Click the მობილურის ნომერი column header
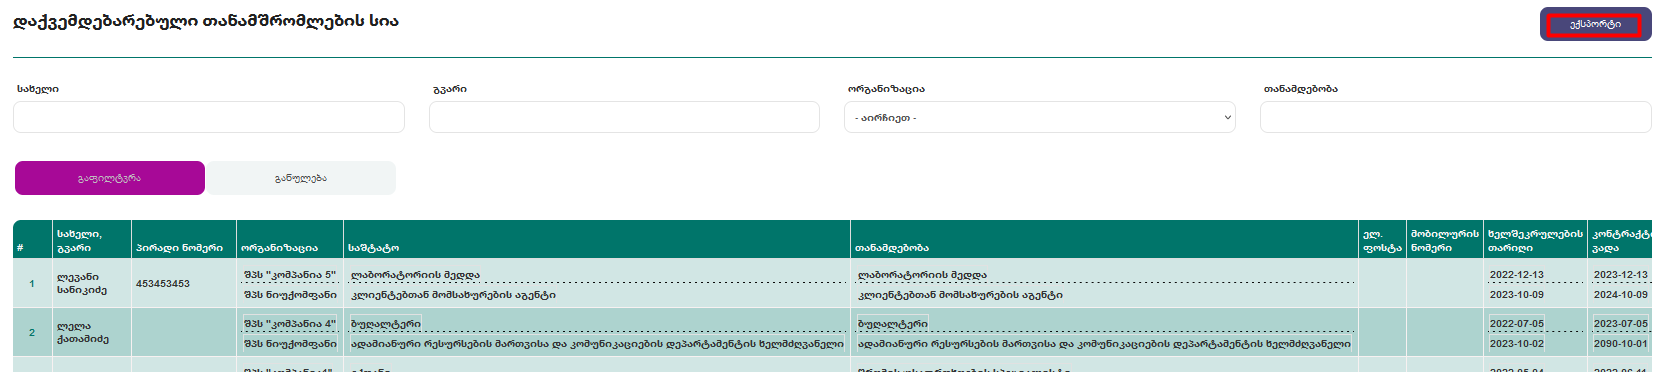Image resolution: width=1665 pixels, height=372 pixels. pos(1445,240)
